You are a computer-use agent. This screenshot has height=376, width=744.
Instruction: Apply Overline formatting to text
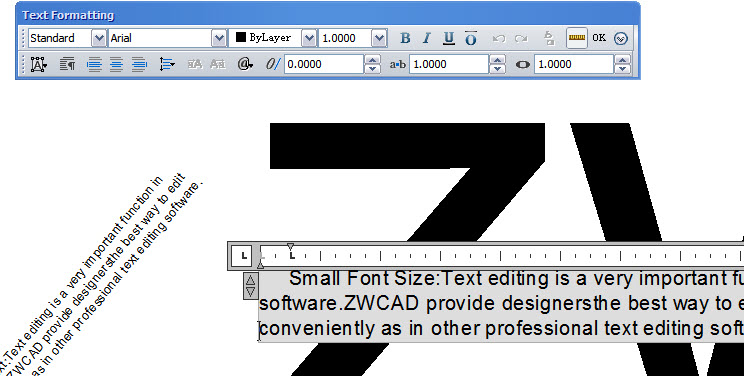(x=470, y=38)
